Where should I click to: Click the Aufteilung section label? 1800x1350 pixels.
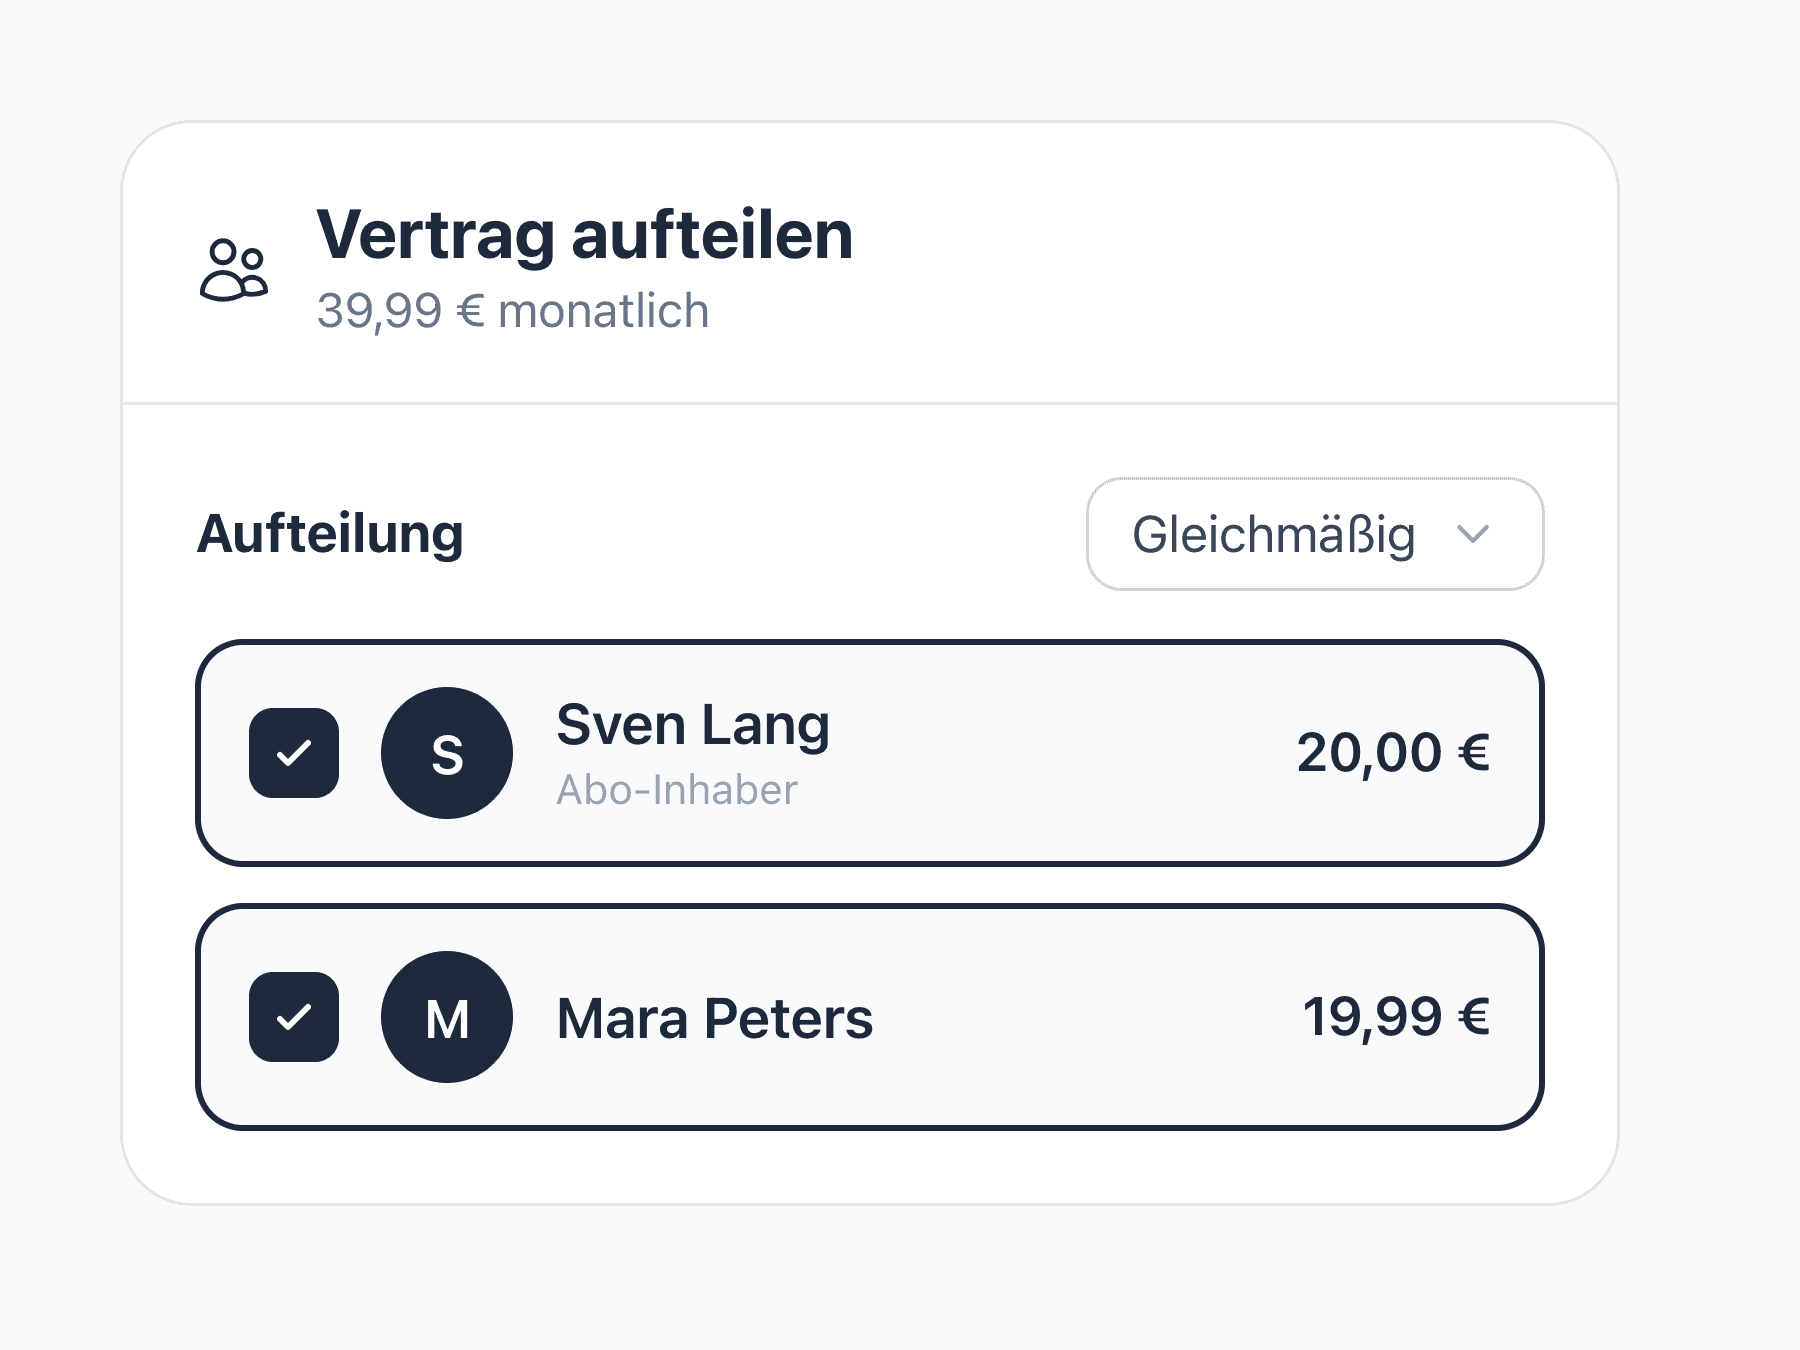coord(330,534)
